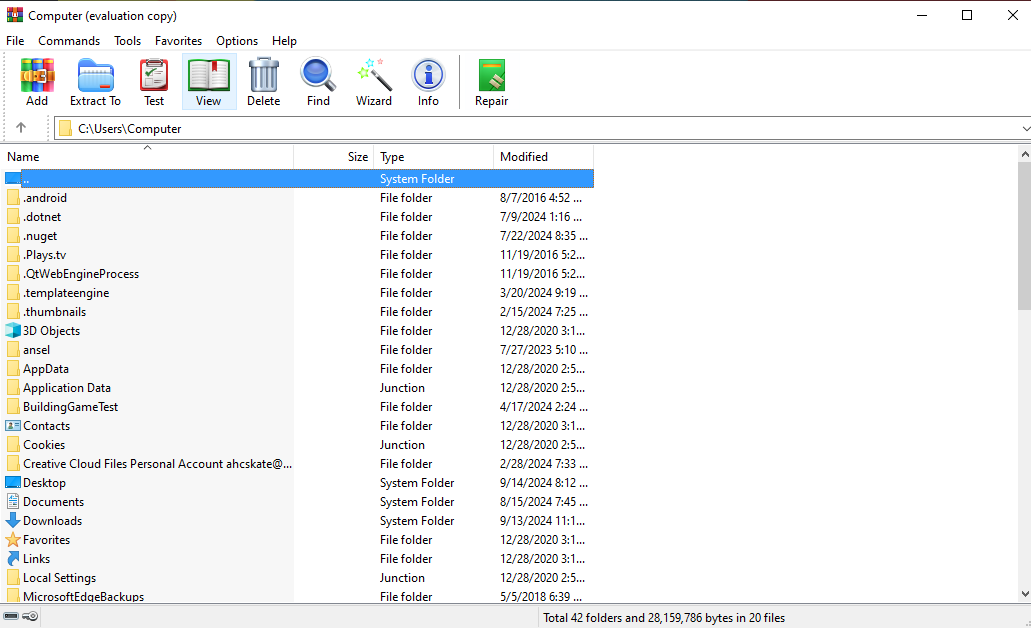Image resolution: width=1031 pixels, height=628 pixels.
Task: Maximize the Computer window
Action: click(967, 15)
